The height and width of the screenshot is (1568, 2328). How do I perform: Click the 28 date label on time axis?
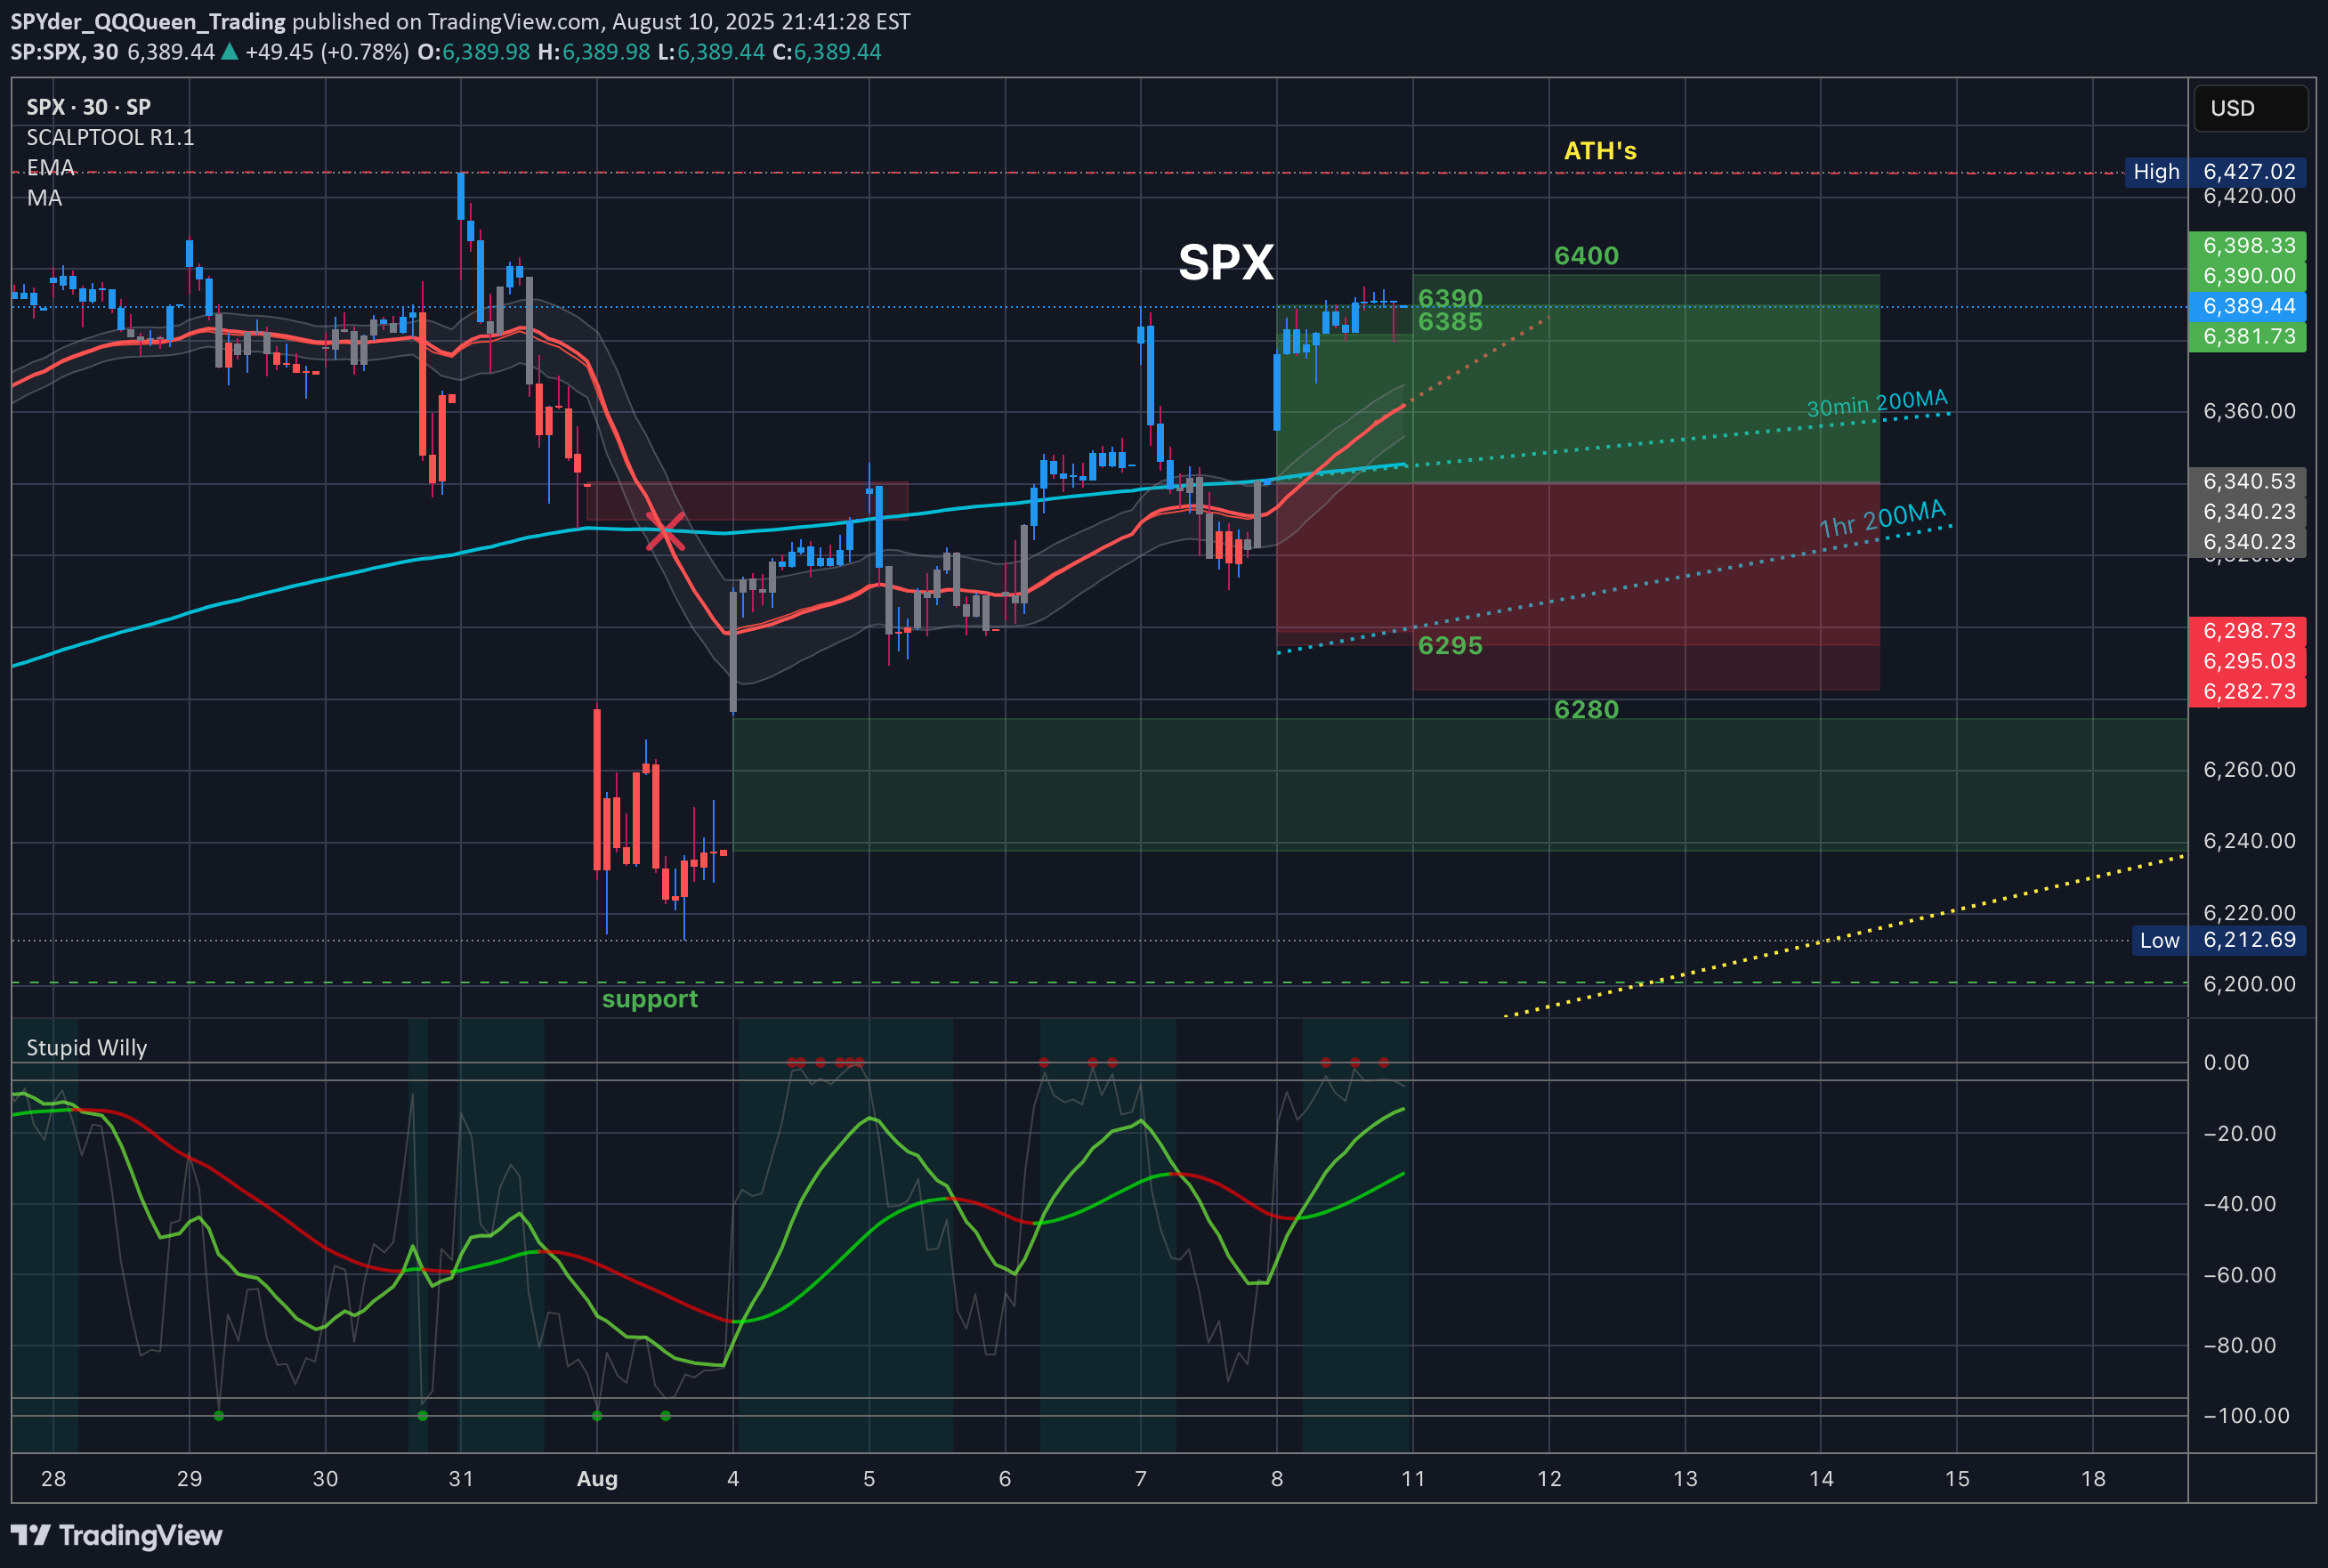53,1479
